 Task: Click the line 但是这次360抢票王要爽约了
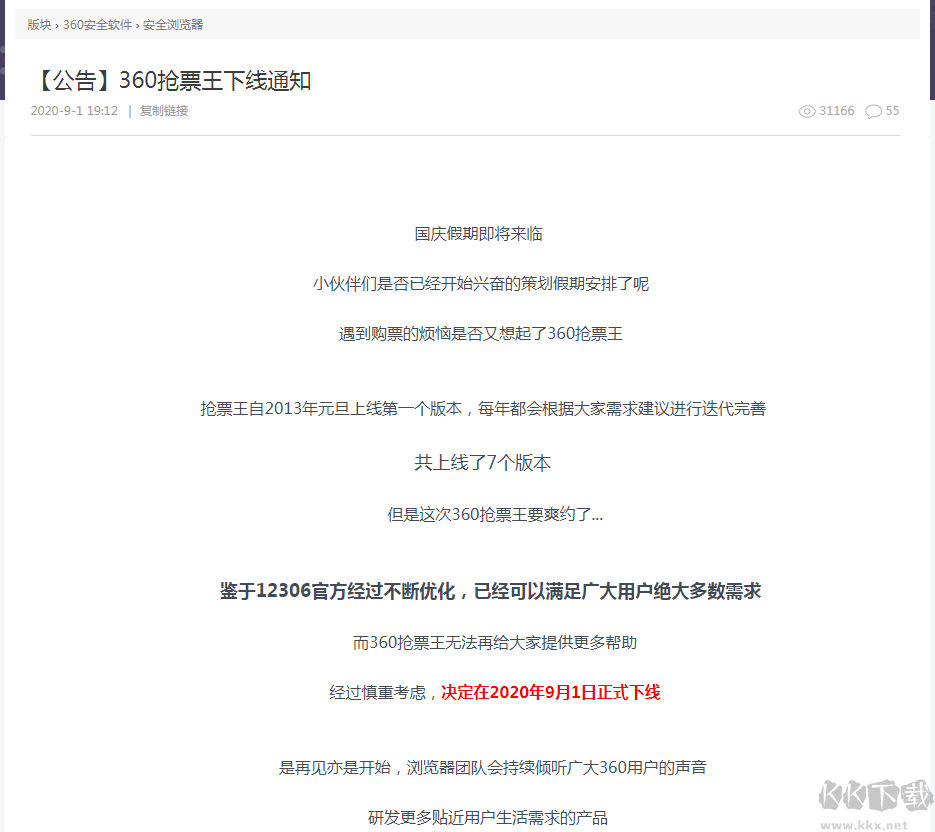(x=495, y=514)
